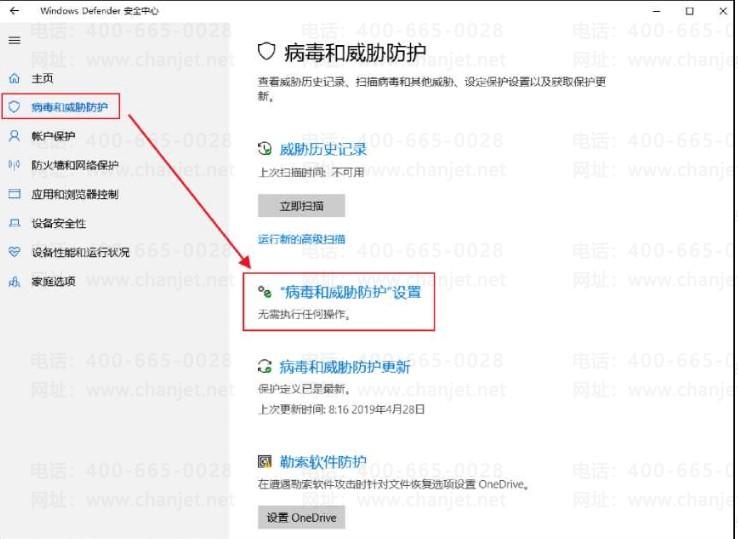The image size is (738, 539).
Task: Open the hamburger navigation menu
Action: point(15,40)
